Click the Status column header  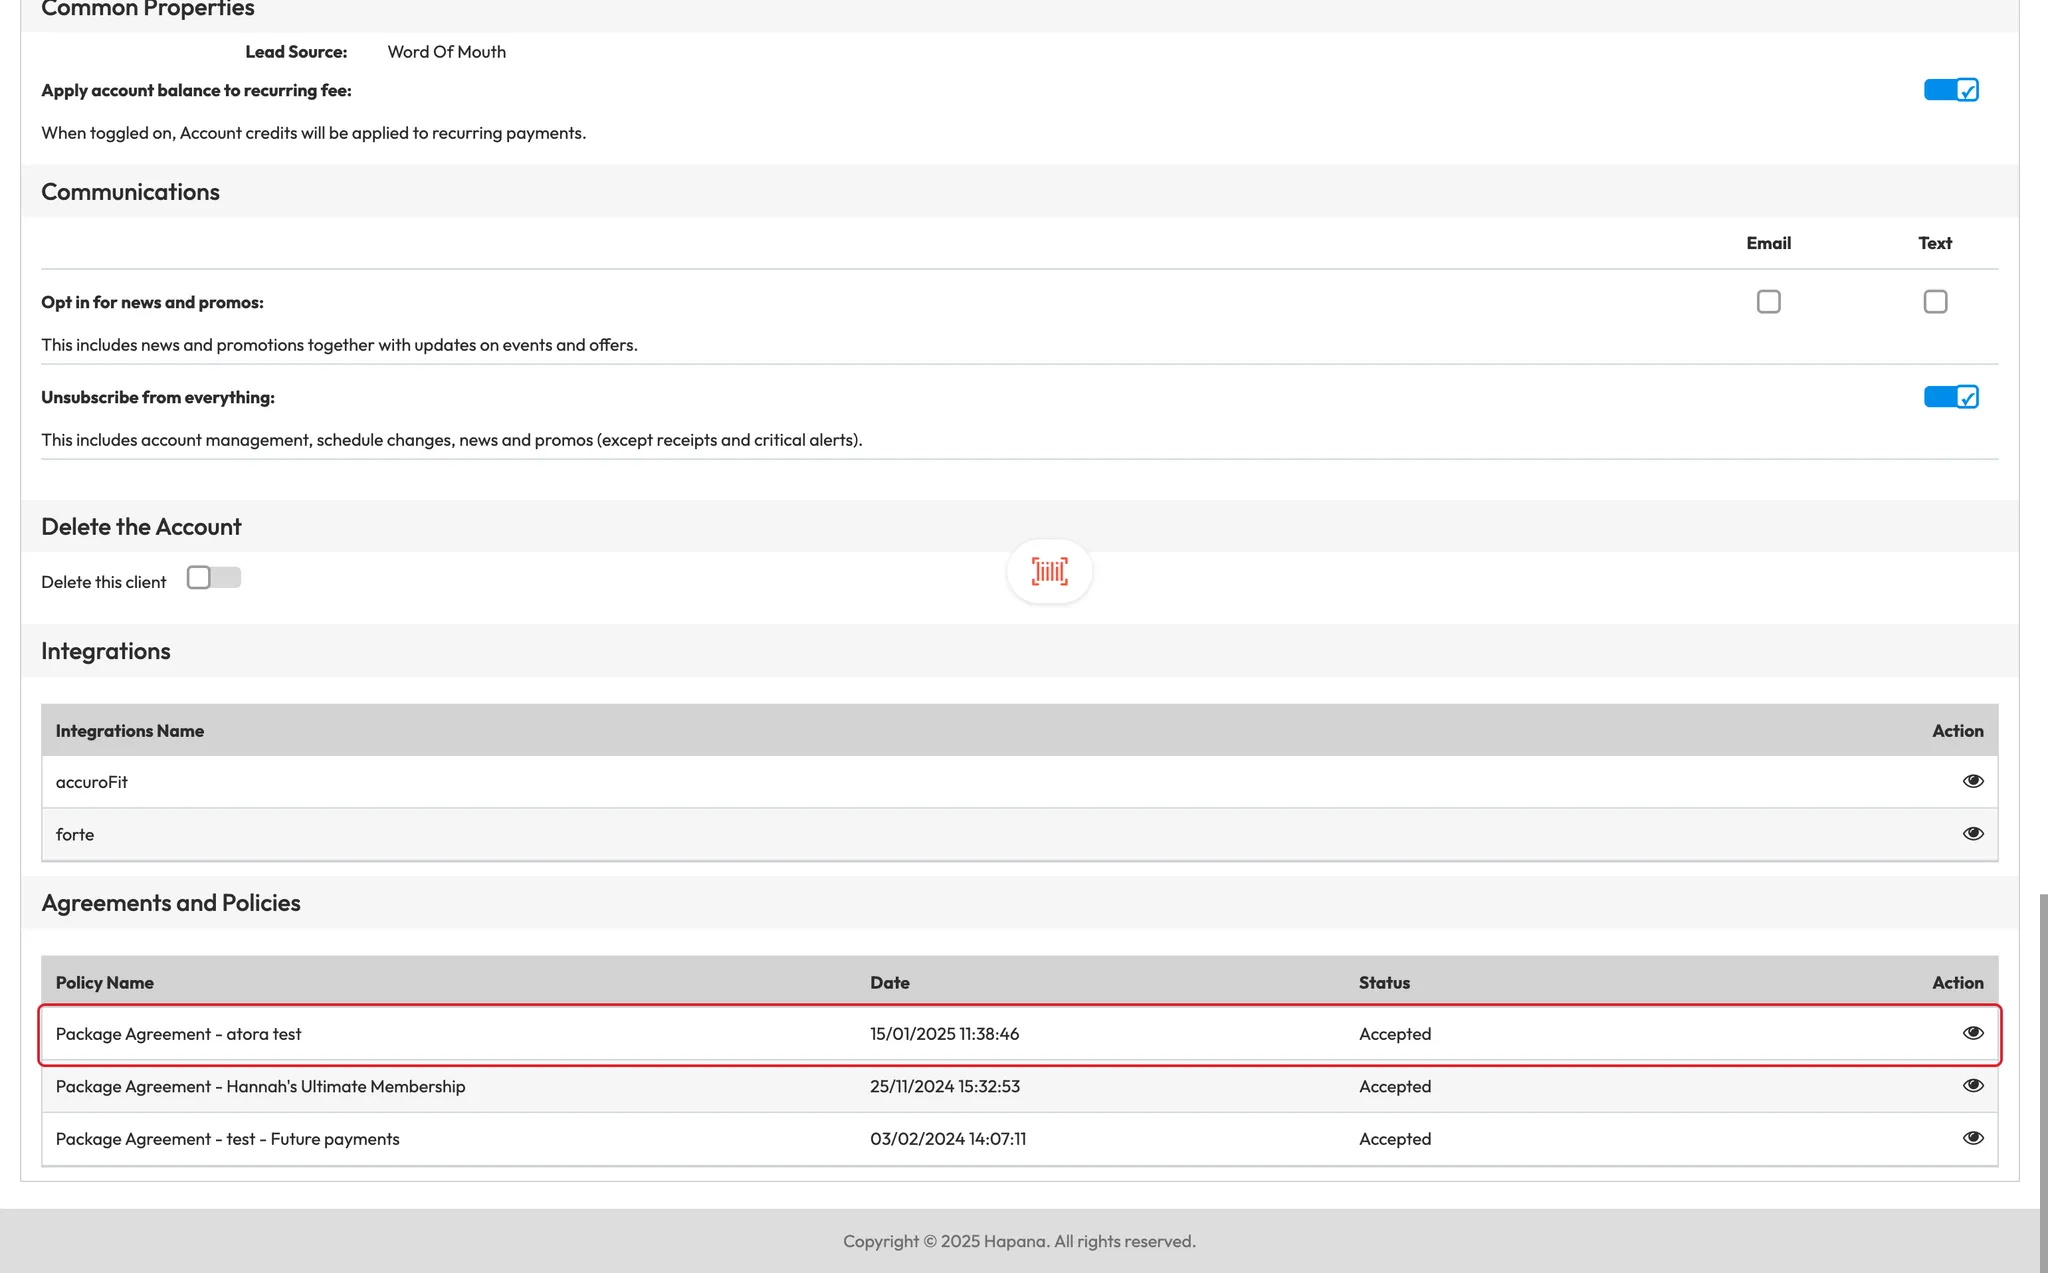1384,983
